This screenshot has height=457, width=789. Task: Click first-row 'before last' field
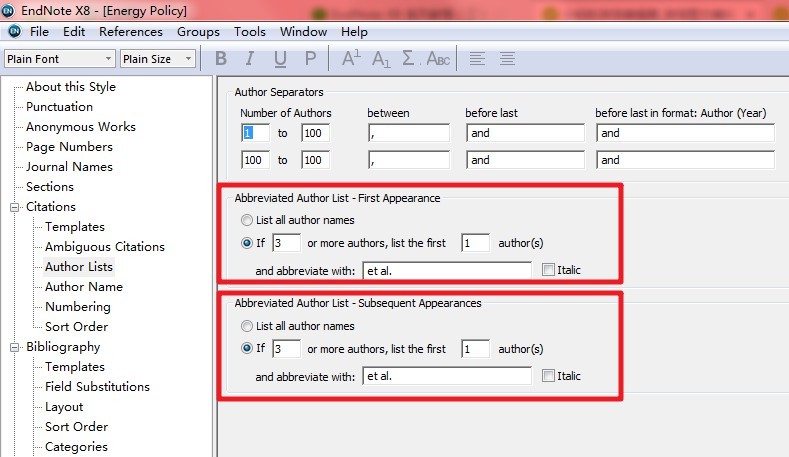(525, 133)
